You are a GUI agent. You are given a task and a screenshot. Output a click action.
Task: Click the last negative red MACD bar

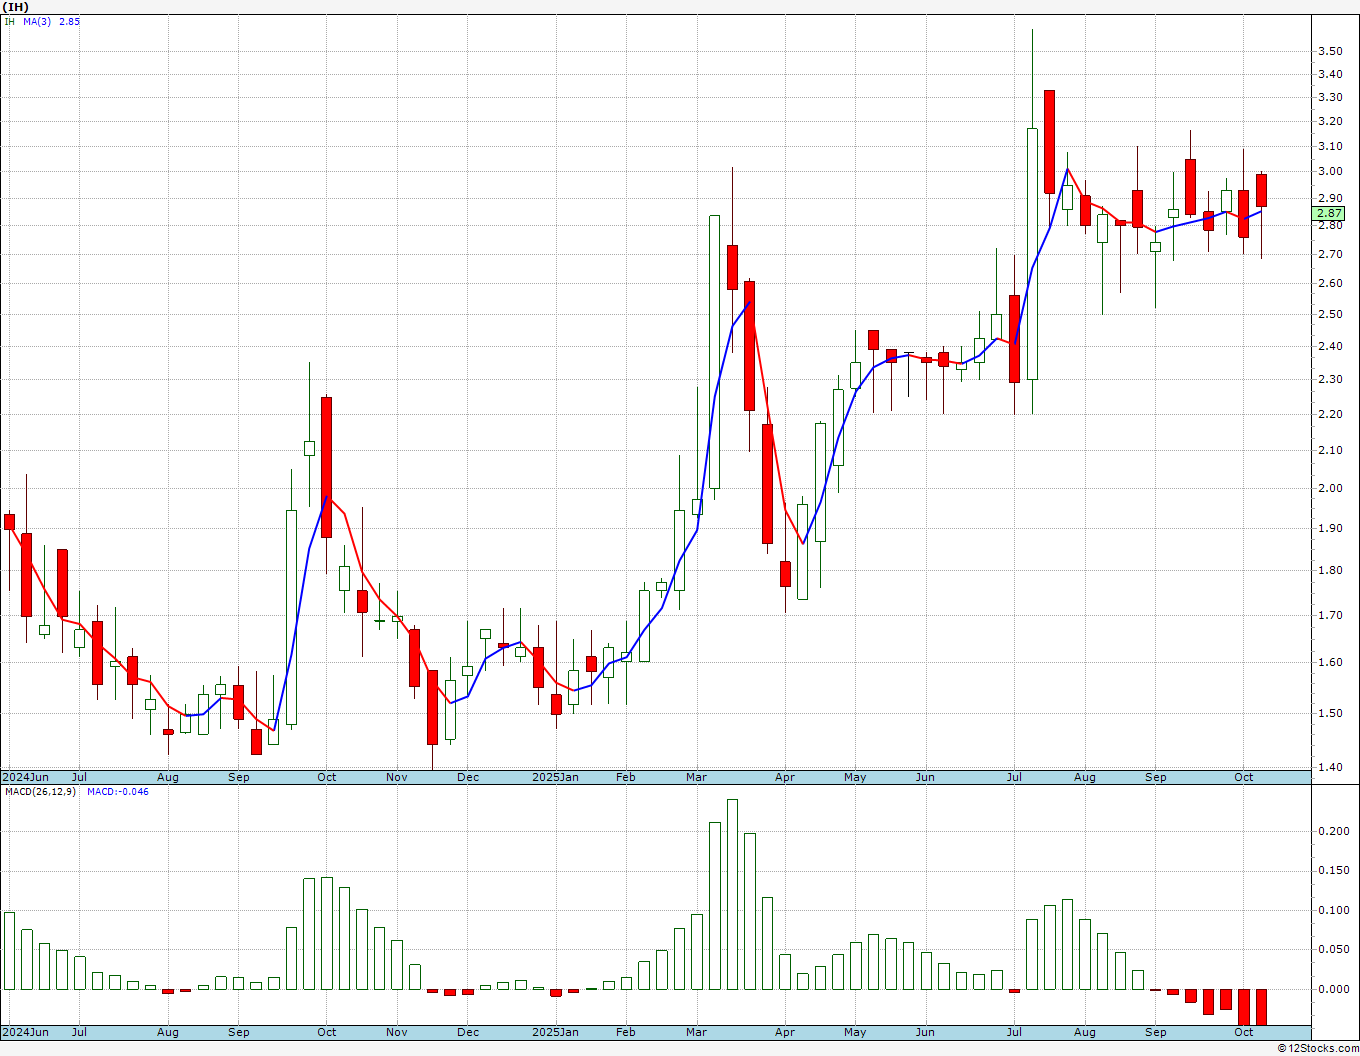click(1261, 1007)
